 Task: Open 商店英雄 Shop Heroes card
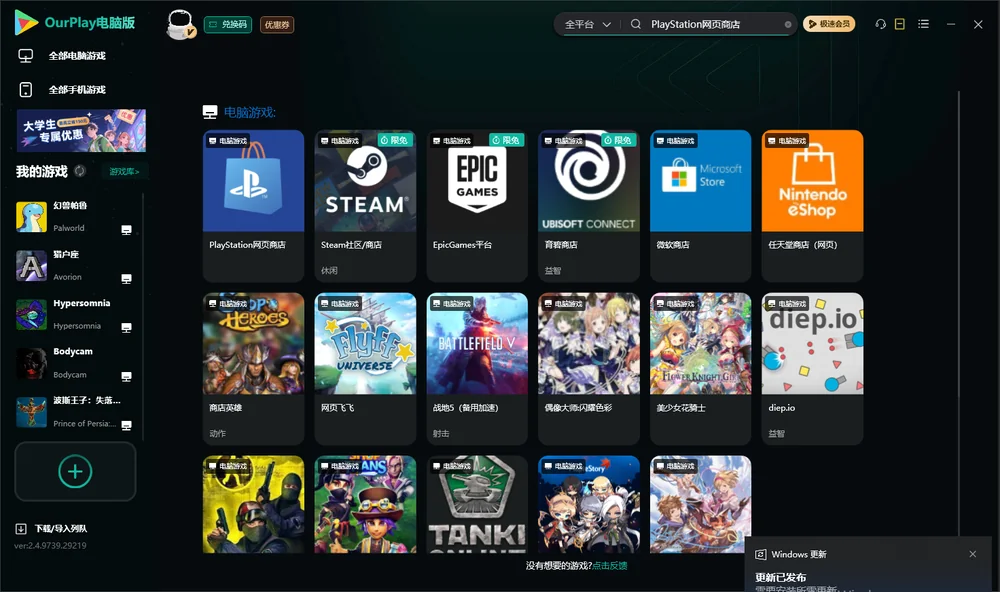coord(253,369)
